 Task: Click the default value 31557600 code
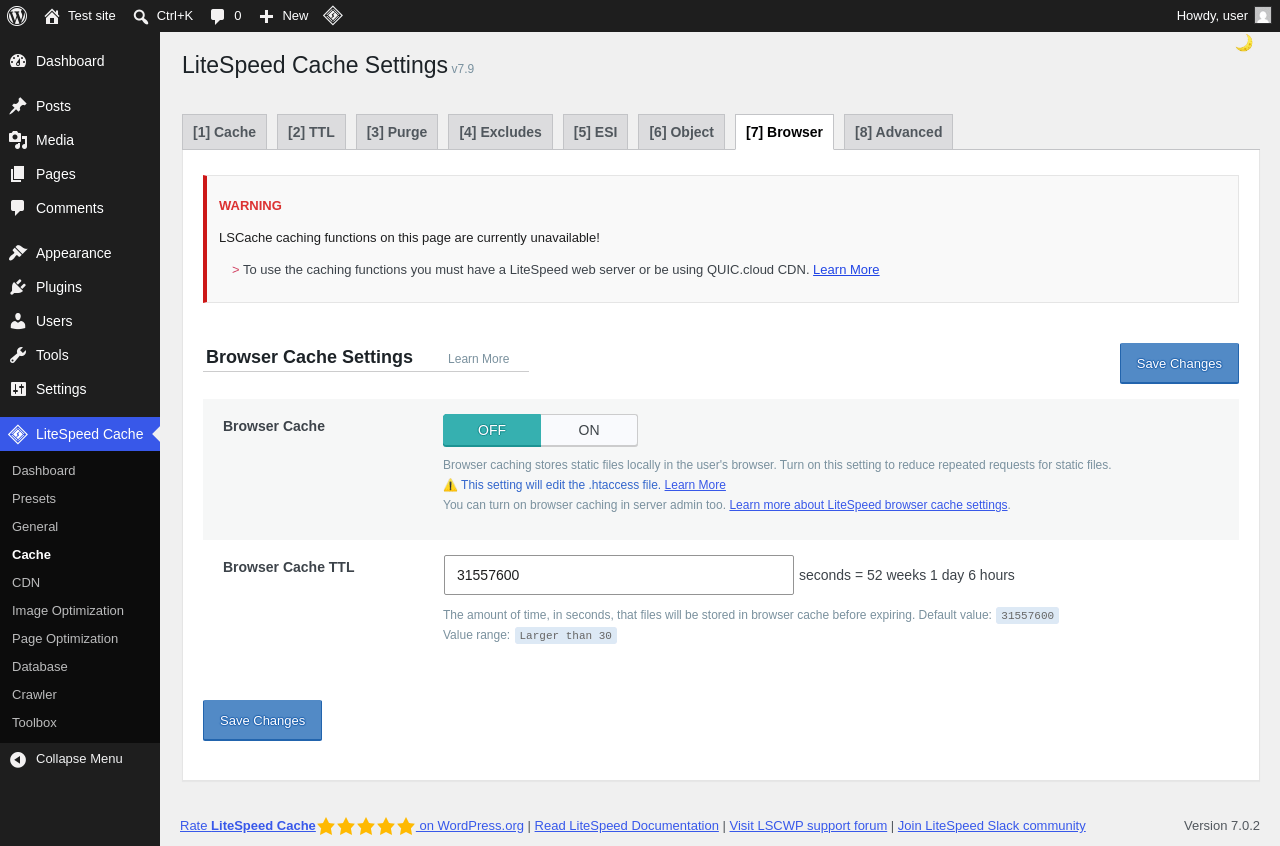(x=1027, y=616)
